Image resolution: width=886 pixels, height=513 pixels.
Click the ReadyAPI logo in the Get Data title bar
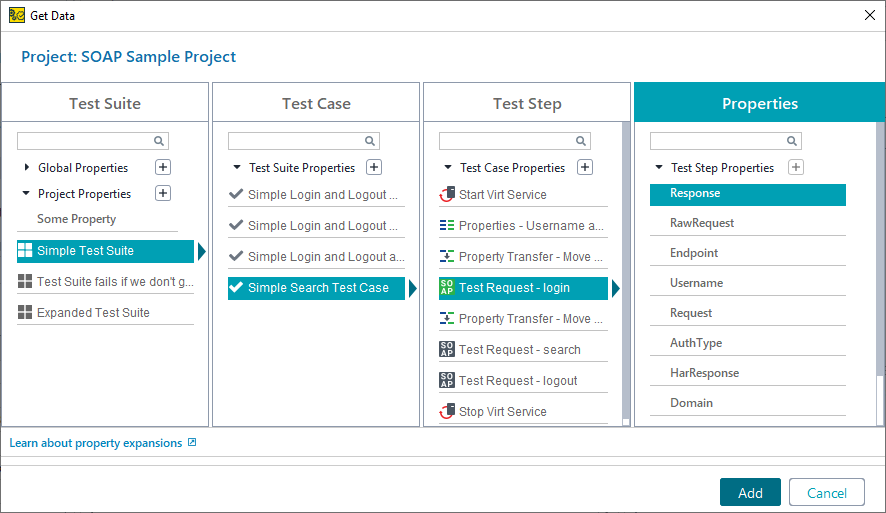click(17, 15)
